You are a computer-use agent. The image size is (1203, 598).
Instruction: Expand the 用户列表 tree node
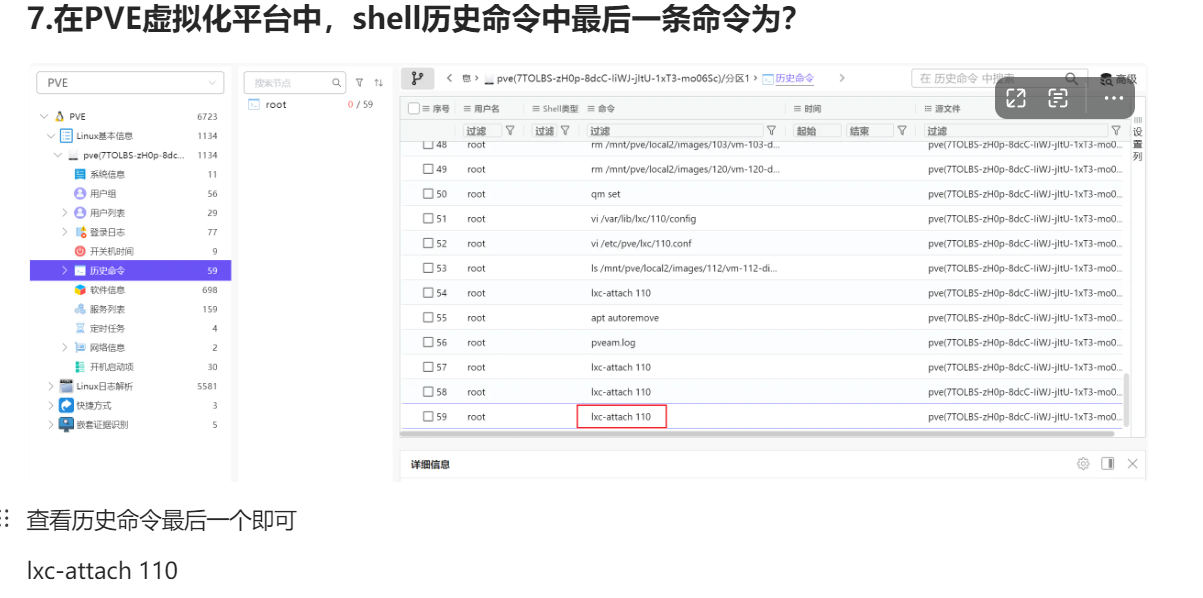tap(65, 213)
